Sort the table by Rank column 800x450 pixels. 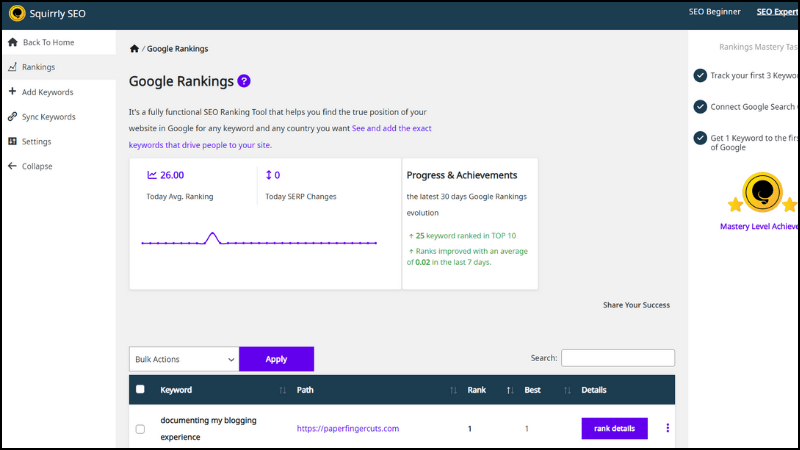(x=510, y=390)
